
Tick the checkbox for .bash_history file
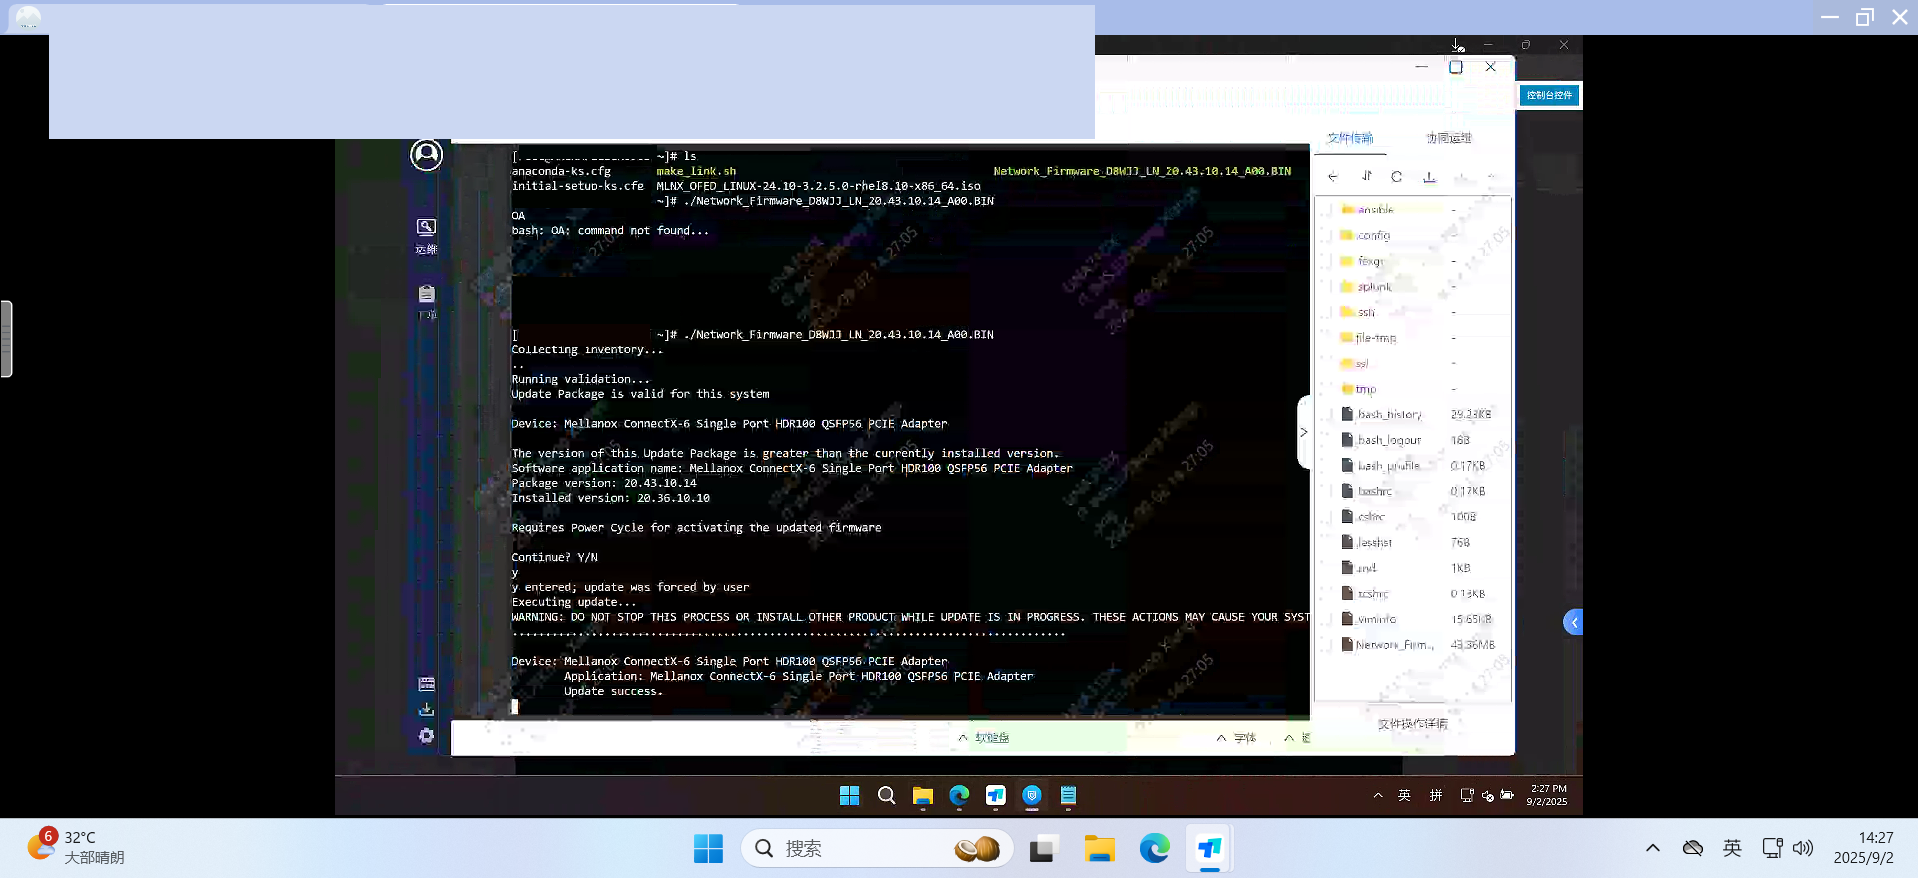1328,415
